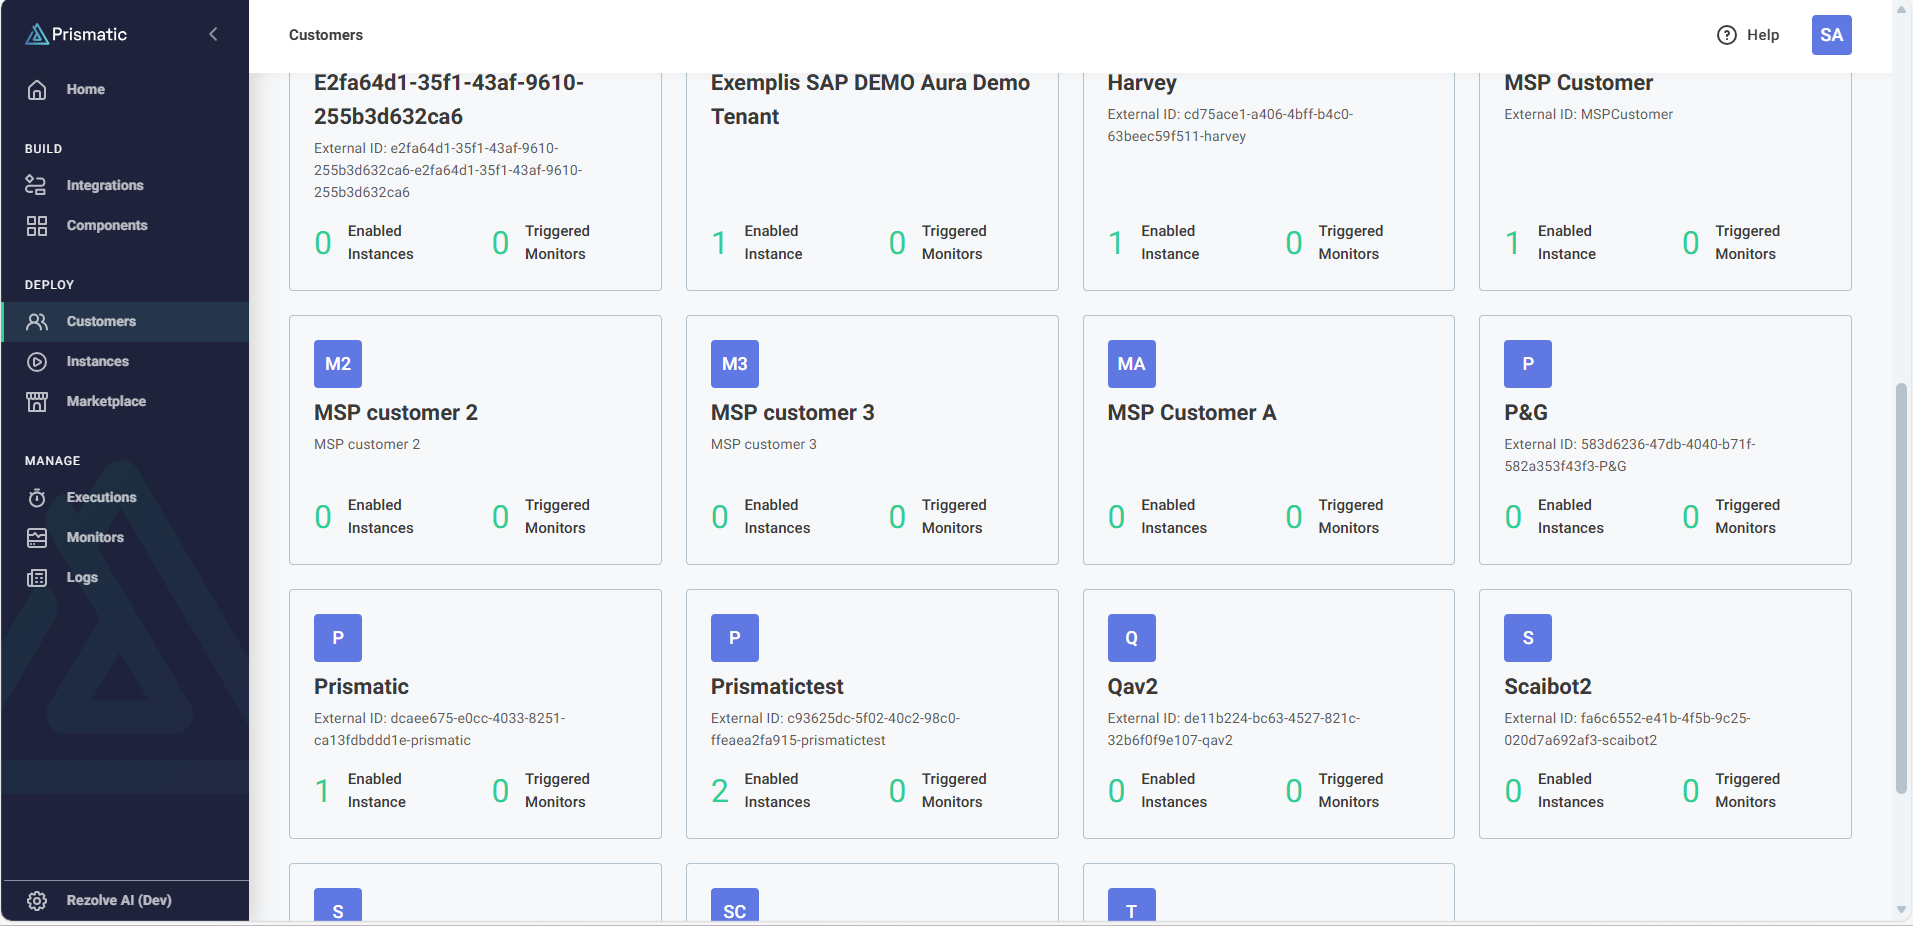Select Customers in the Deploy menu
This screenshot has width=1913, height=926.
[x=101, y=322]
